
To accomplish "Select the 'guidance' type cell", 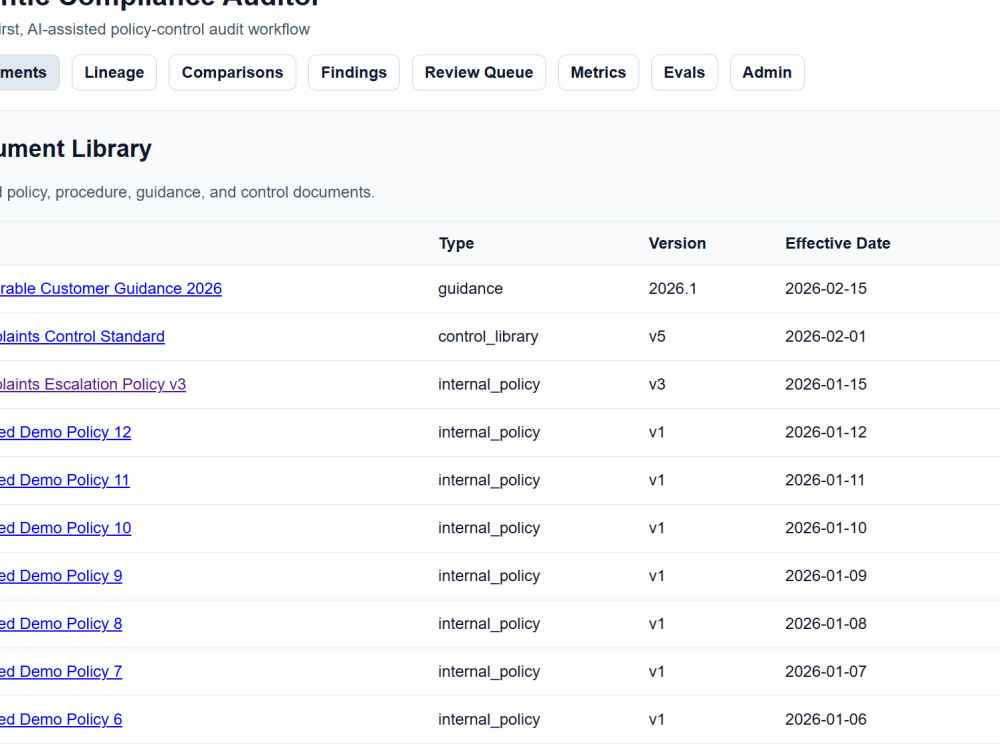I will coord(470,288).
